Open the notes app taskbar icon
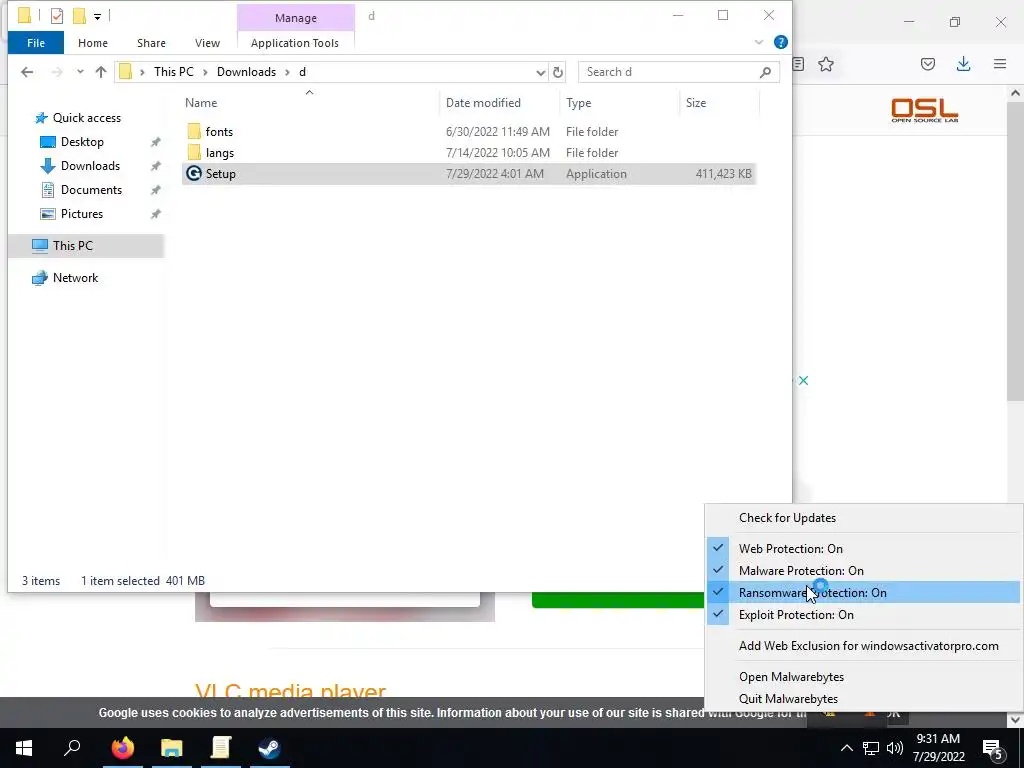Screen dimensions: 1024x768 221,748
